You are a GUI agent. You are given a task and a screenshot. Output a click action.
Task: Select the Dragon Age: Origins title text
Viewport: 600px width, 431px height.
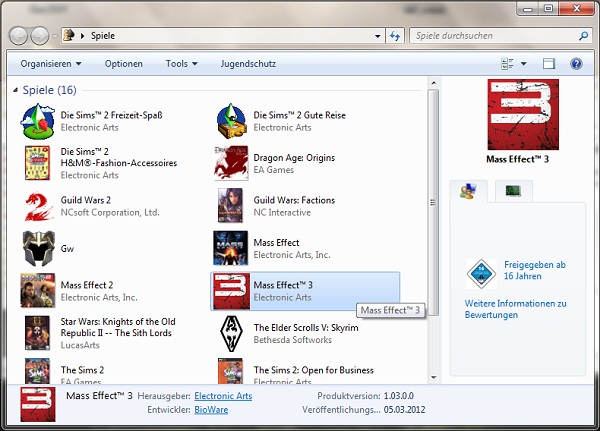294,158
